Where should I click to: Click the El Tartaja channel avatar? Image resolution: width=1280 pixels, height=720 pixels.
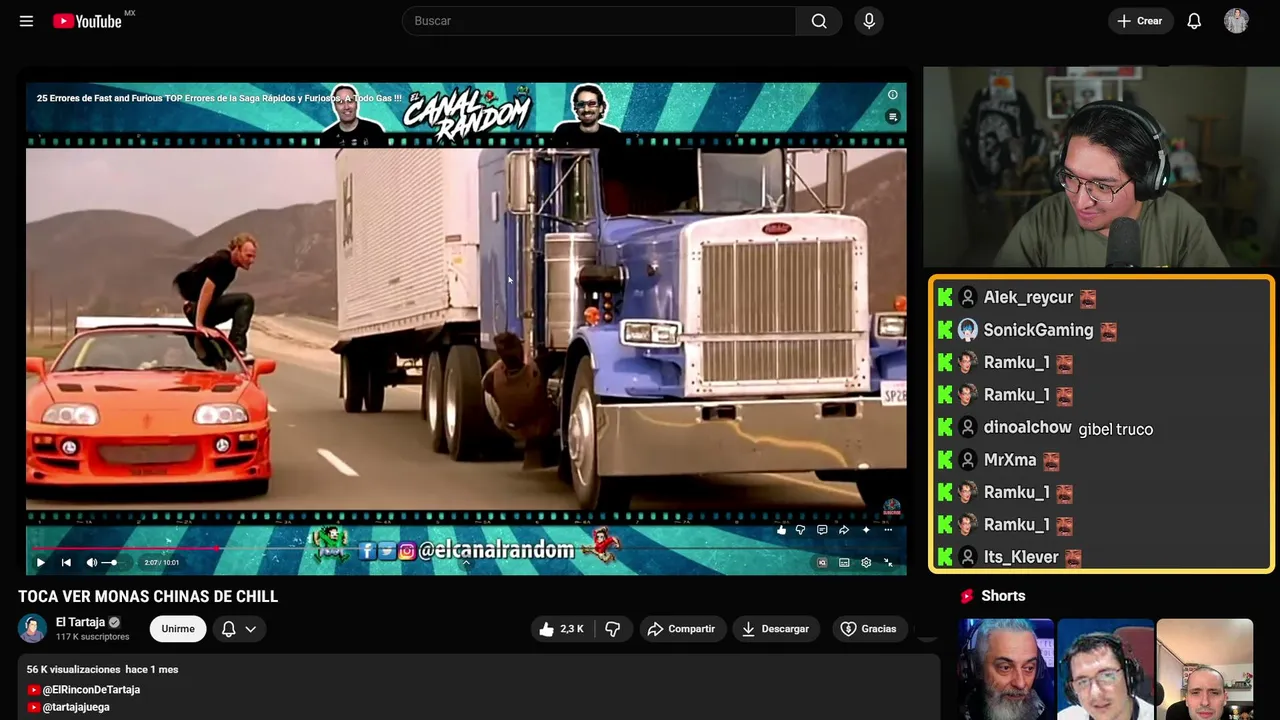click(x=33, y=628)
